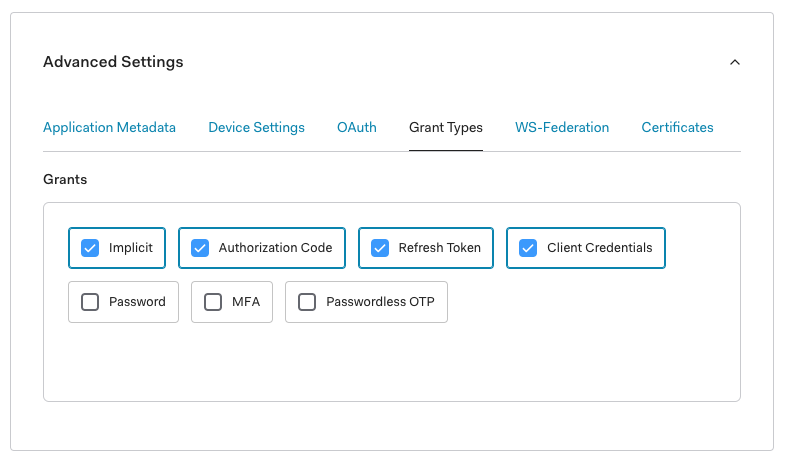Click the Passwordless OTP label text

(380, 302)
